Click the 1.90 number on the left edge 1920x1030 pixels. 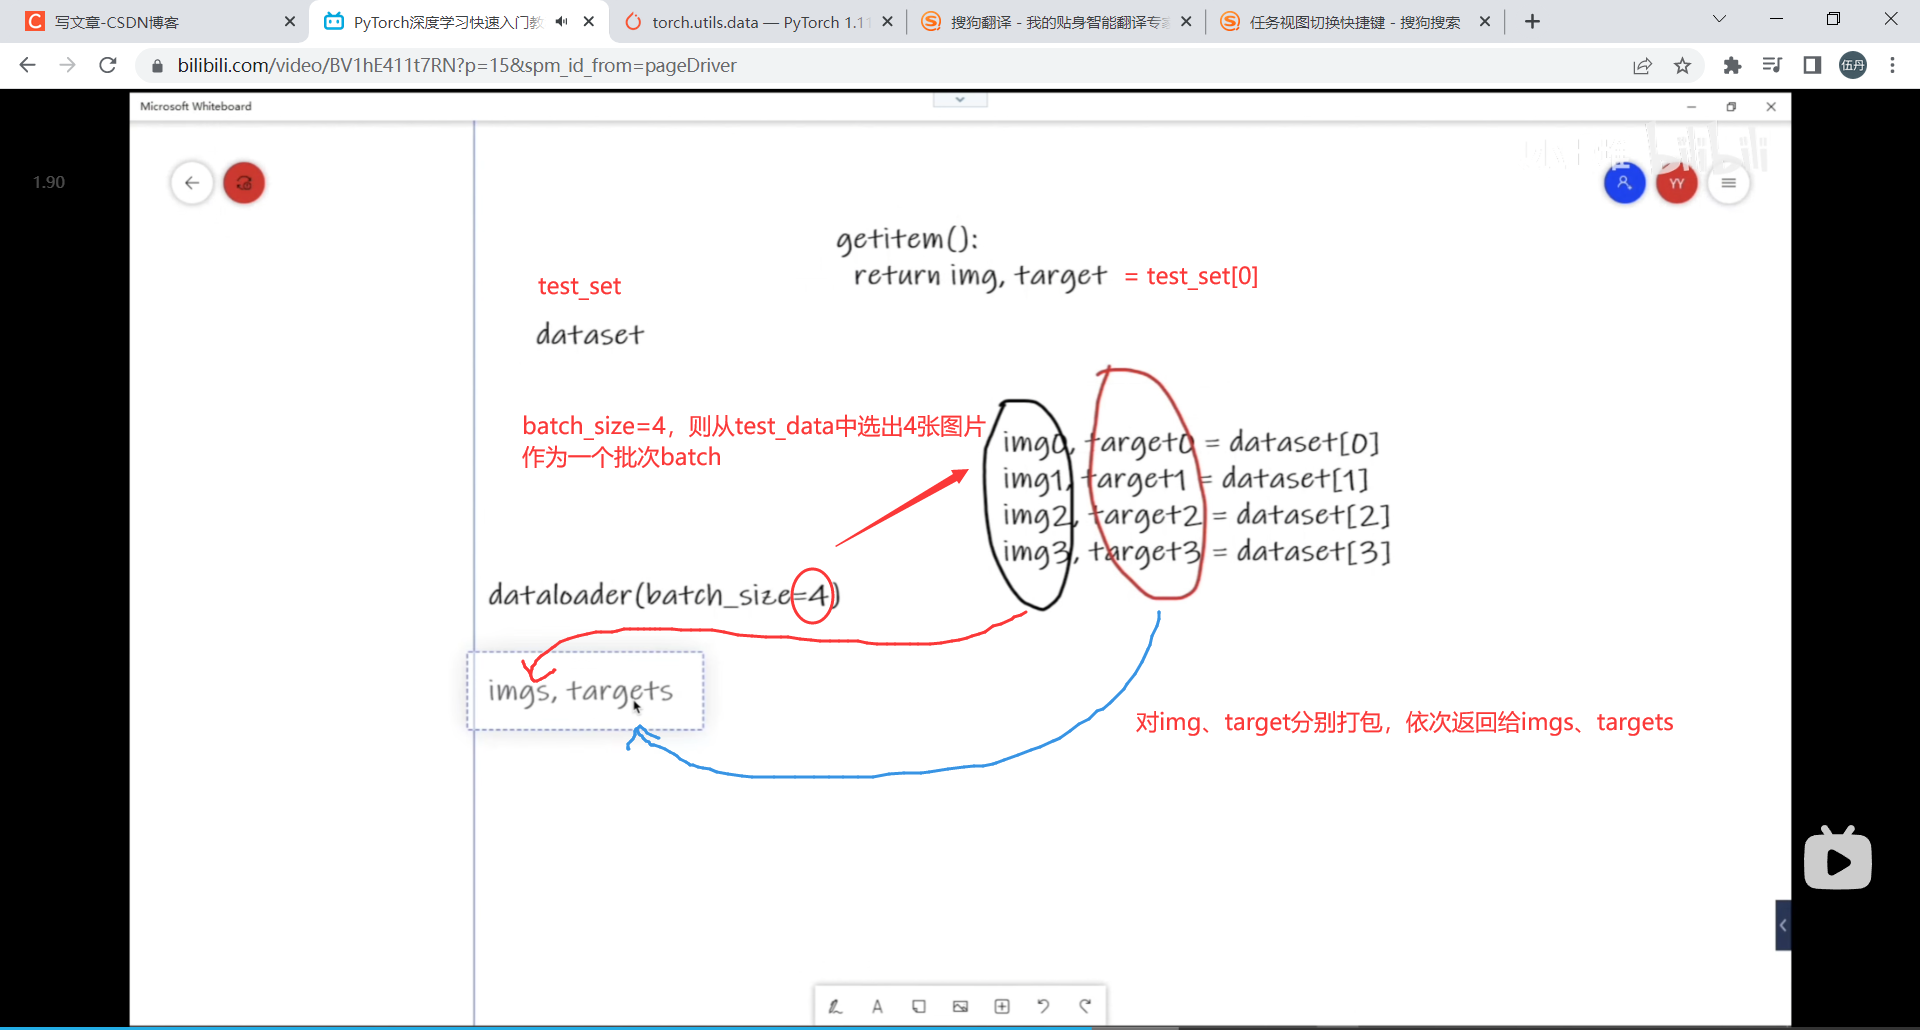pyautogui.click(x=48, y=182)
